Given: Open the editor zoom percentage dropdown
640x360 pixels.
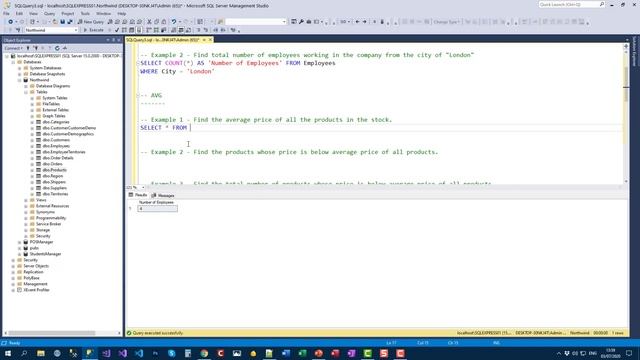Looking at the screenshot, I should point(143,188).
